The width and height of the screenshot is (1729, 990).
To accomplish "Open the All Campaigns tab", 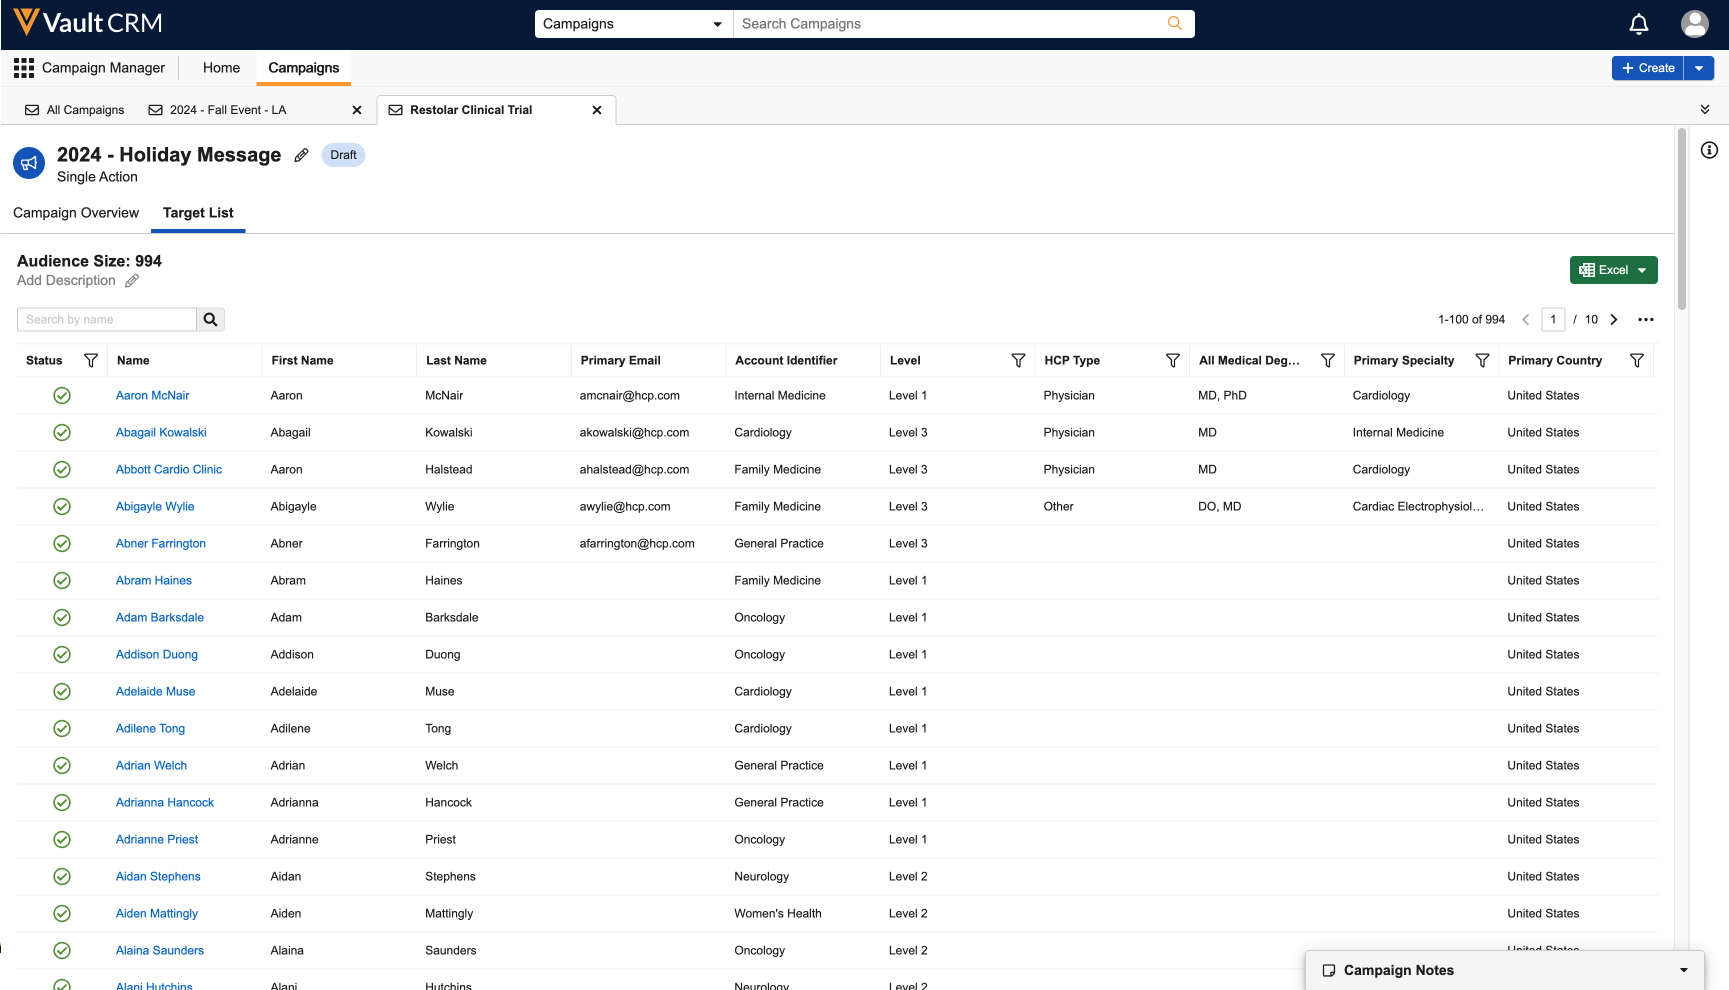I will 75,110.
